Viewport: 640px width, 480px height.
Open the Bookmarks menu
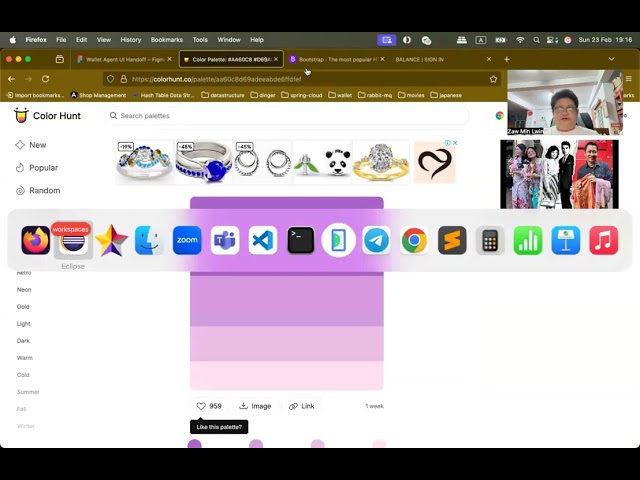pos(167,40)
